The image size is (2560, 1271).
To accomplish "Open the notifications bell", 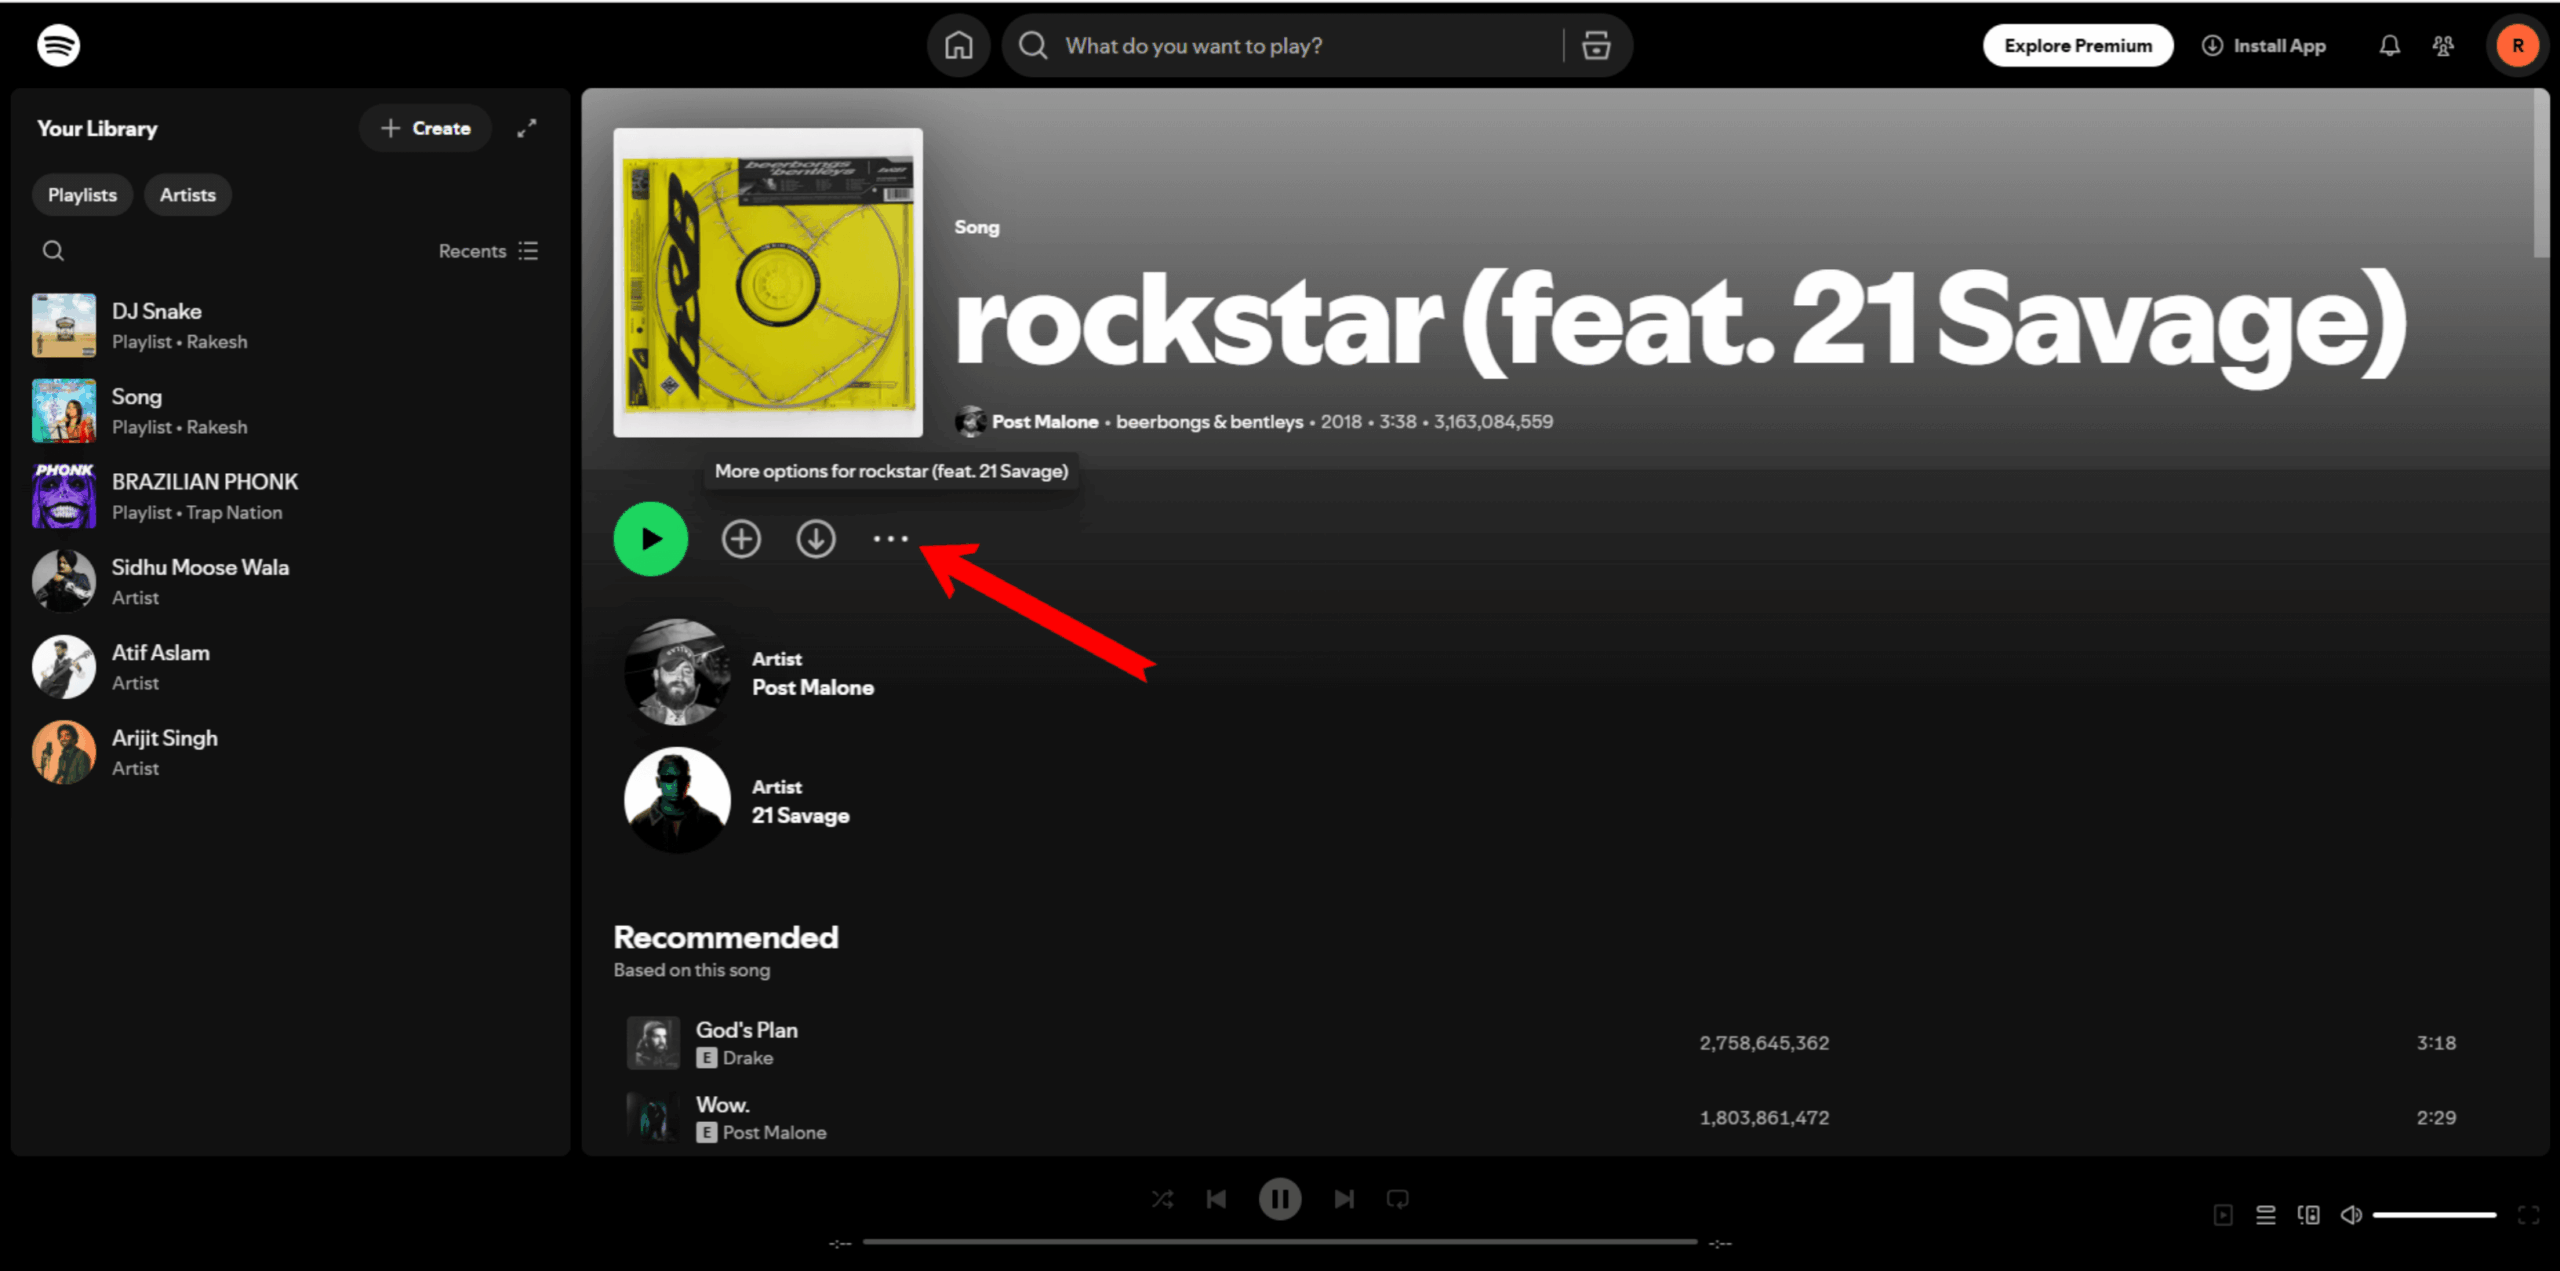I will 2389,46.
